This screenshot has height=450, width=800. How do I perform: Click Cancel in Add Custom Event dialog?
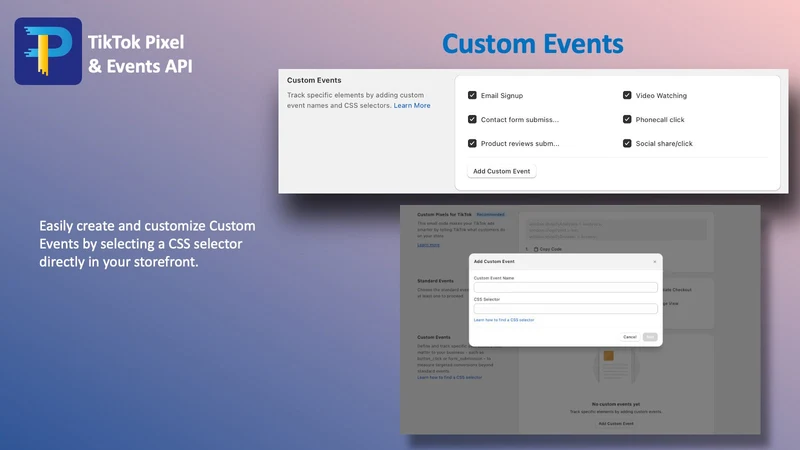pyautogui.click(x=630, y=337)
